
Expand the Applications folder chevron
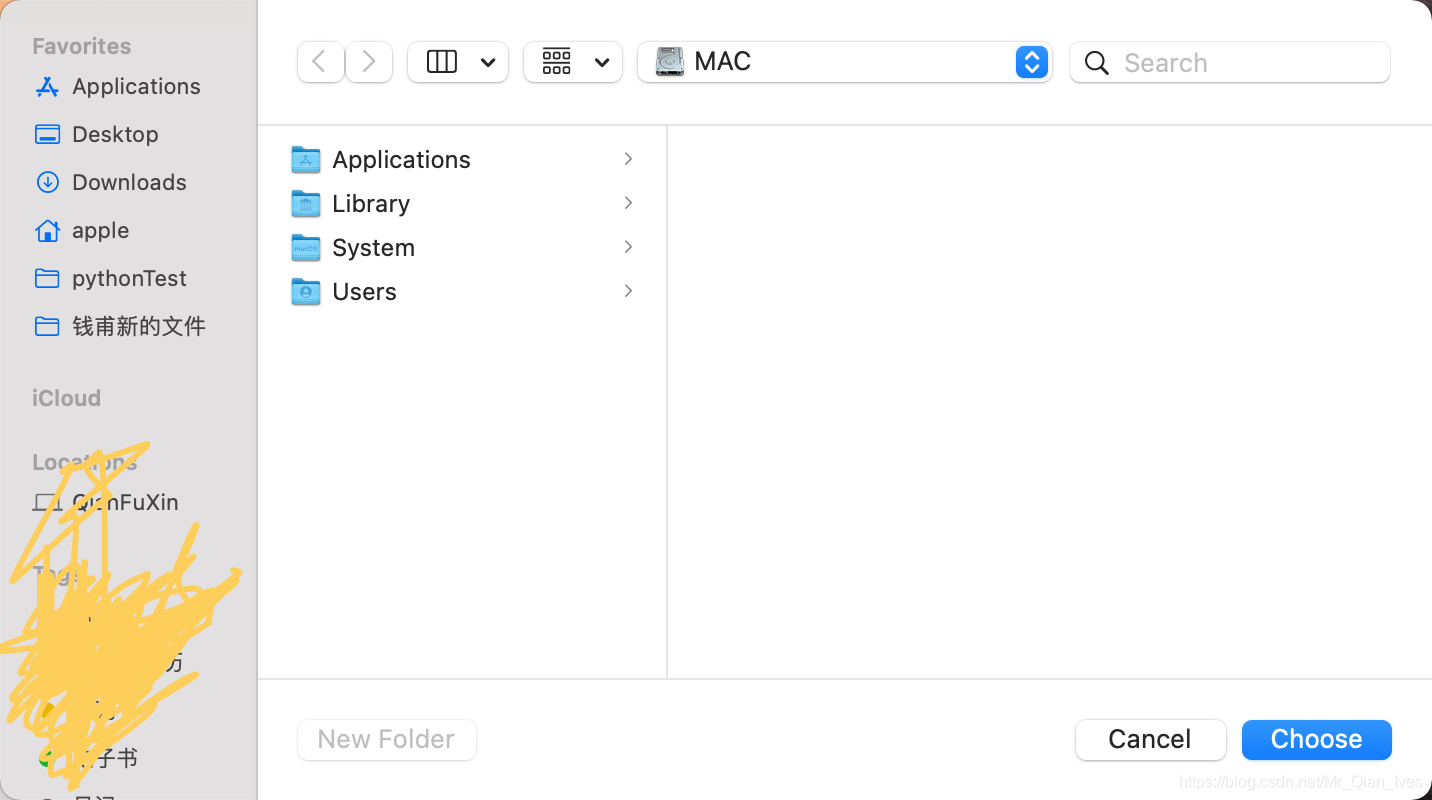(x=628, y=159)
